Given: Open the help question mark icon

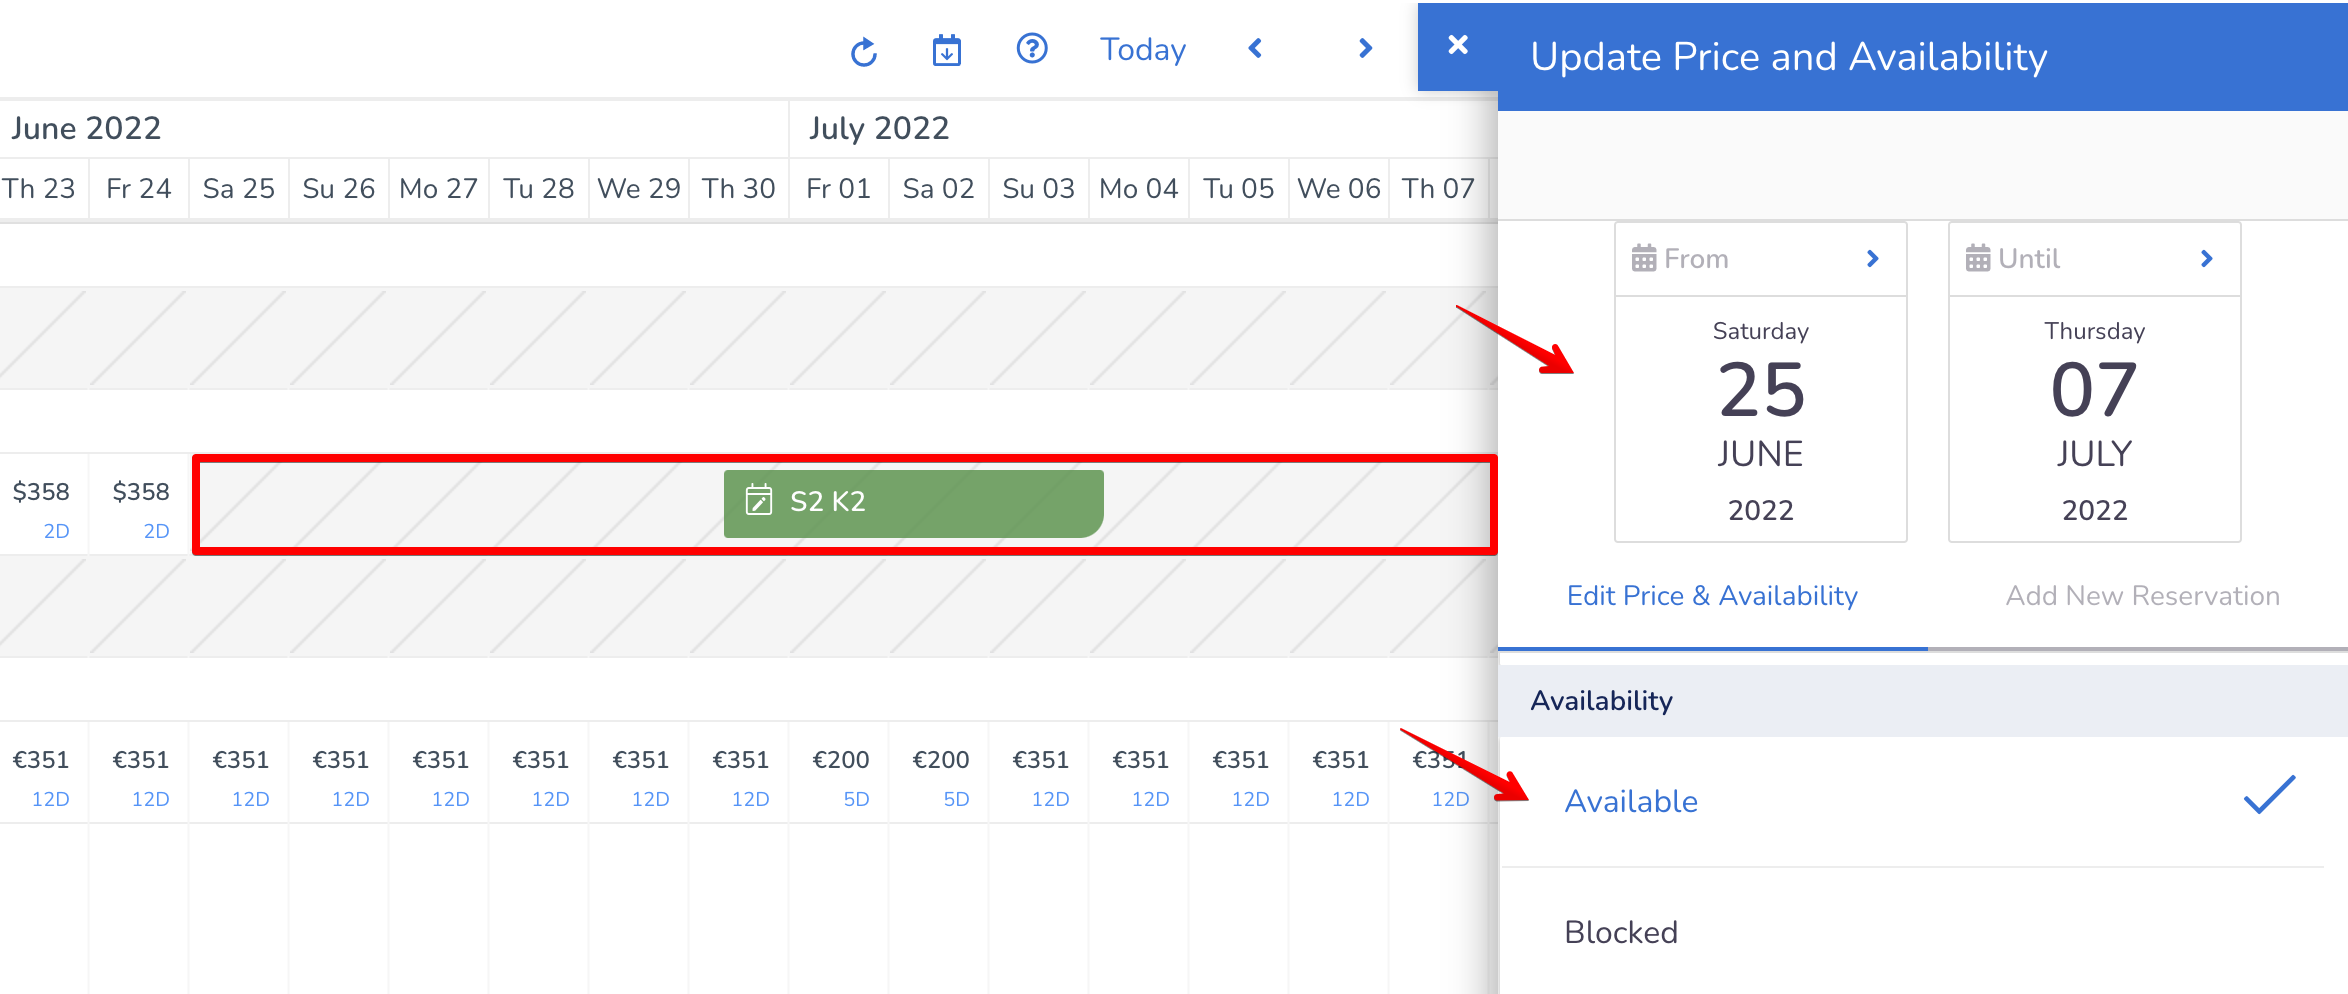Looking at the screenshot, I should [x=1032, y=49].
